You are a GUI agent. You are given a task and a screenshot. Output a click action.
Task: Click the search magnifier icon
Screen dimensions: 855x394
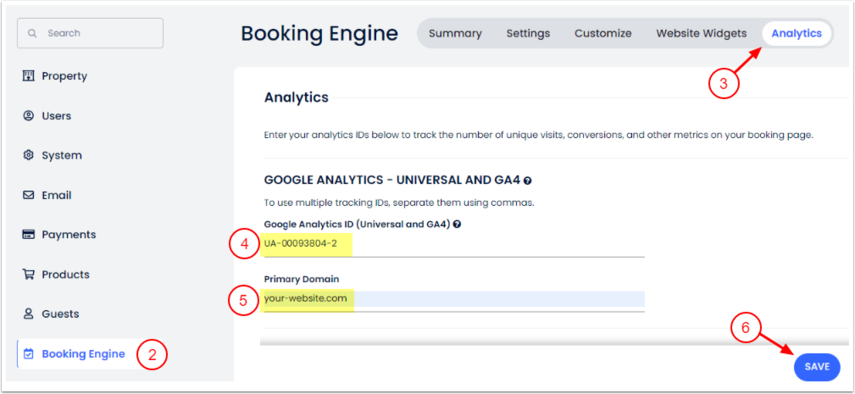32,33
